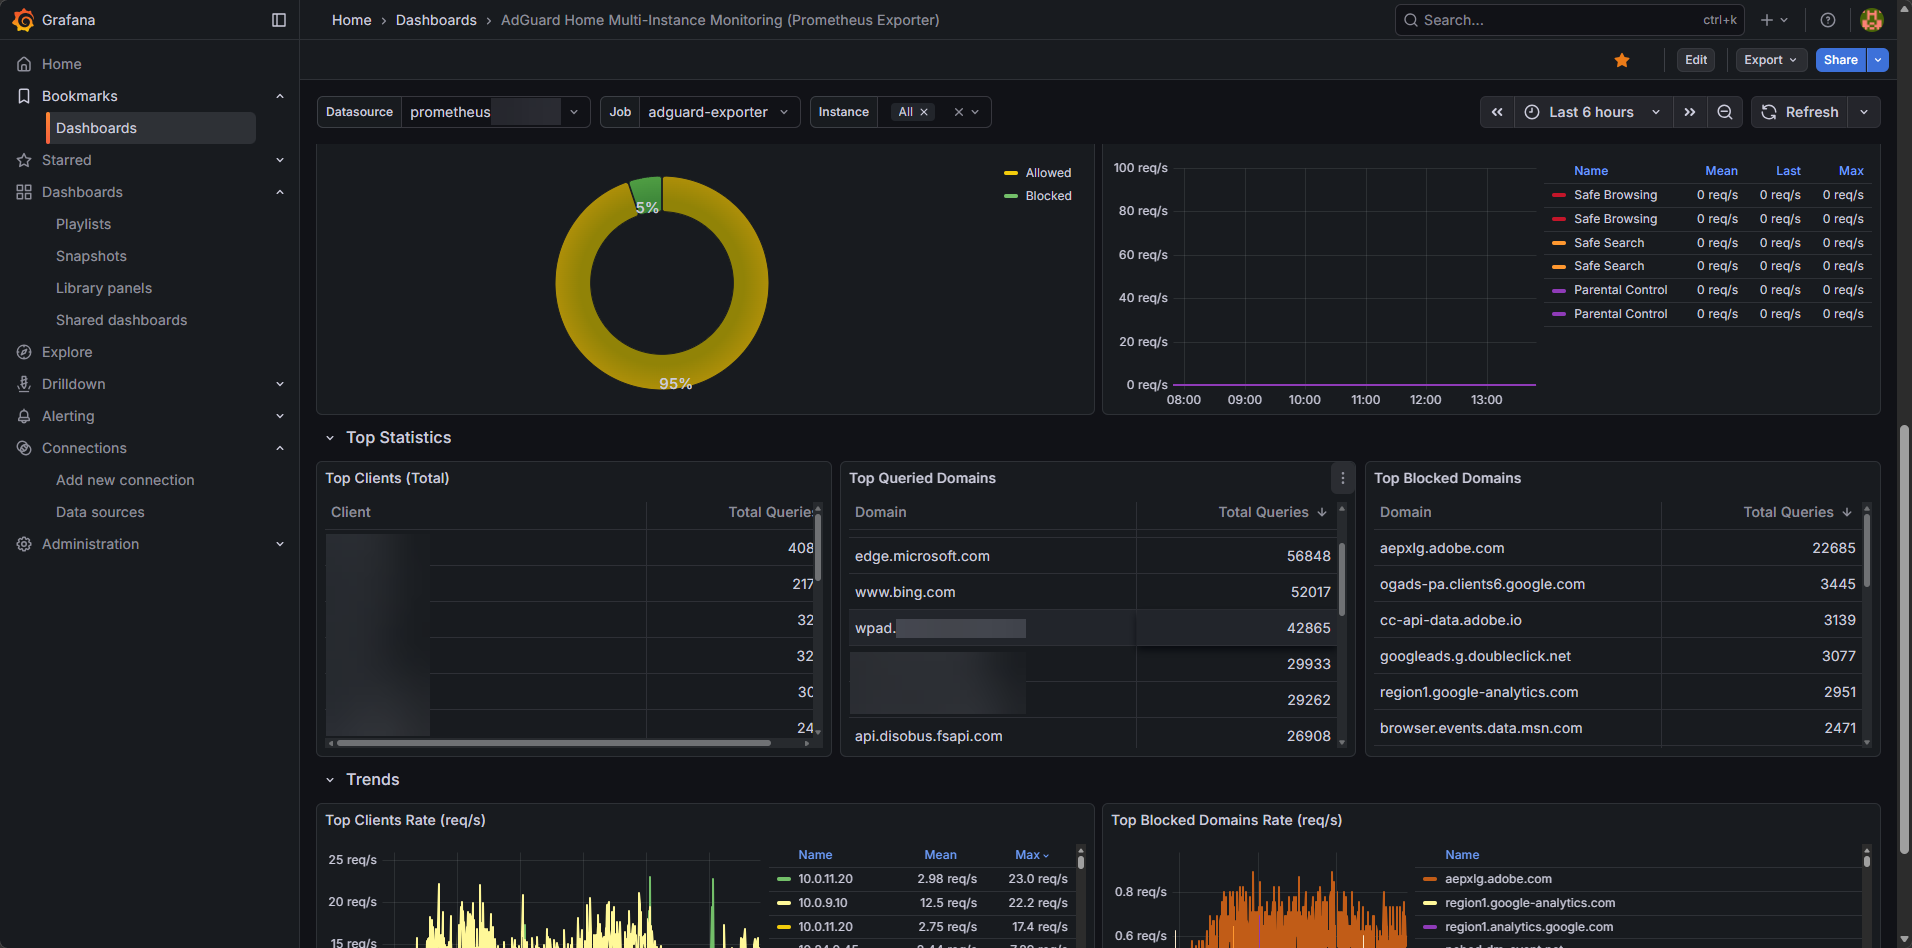The image size is (1912, 948).
Task: Click the horizontal scrollbar in Top Clients table
Action: coord(553,743)
